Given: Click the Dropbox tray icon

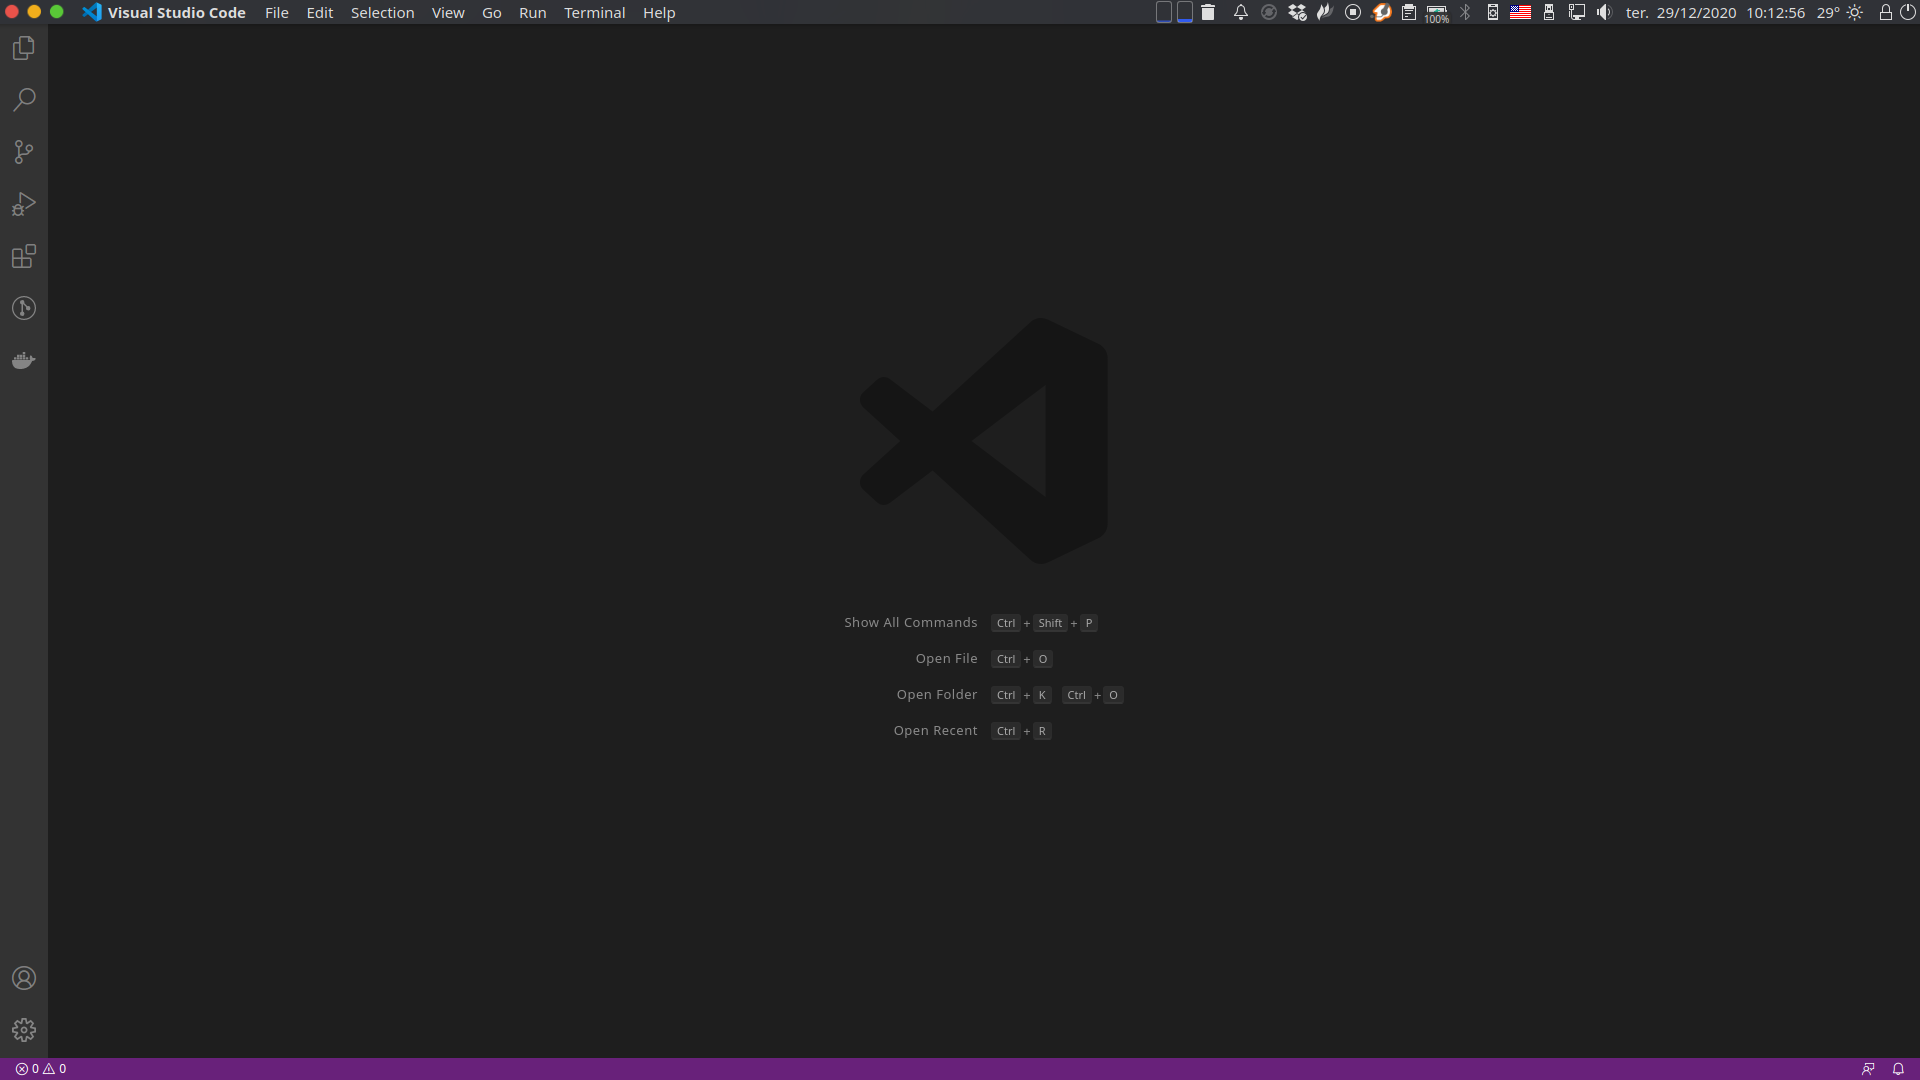Looking at the screenshot, I should [1297, 13].
